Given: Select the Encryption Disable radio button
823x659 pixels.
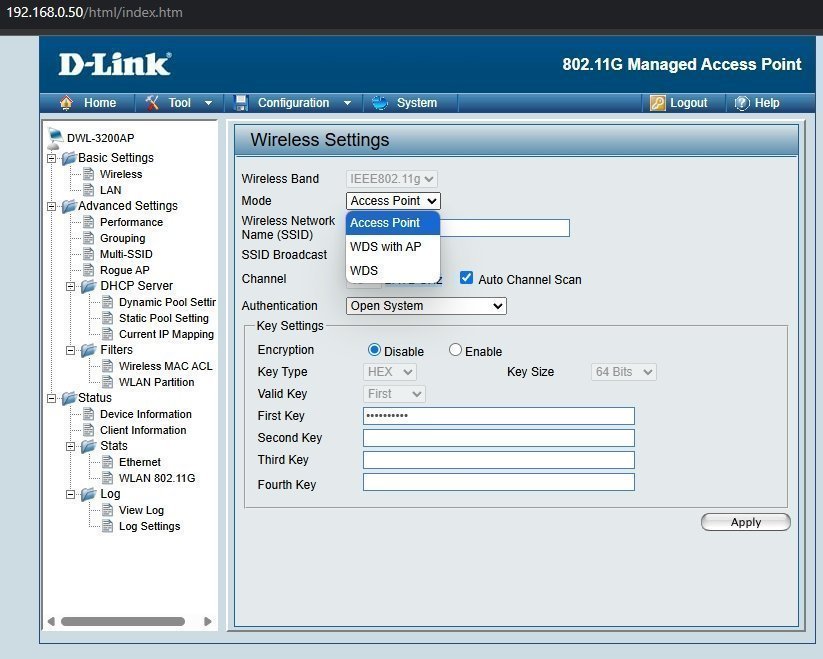Looking at the screenshot, I should (x=375, y=350).
